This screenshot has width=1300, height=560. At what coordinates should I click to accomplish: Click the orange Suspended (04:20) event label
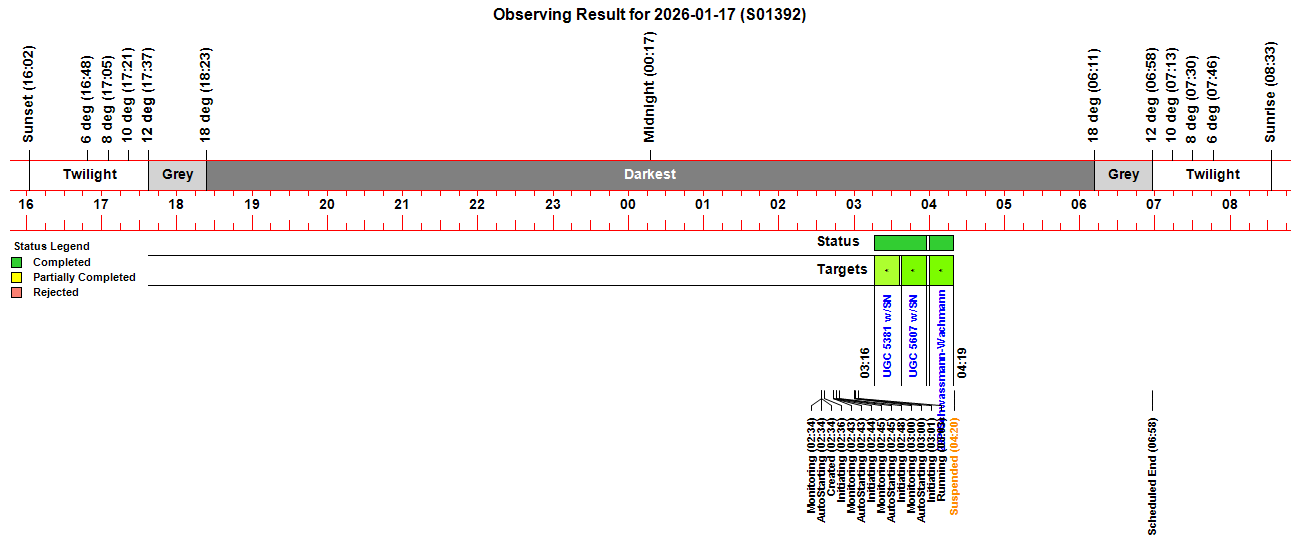[954, 466]
